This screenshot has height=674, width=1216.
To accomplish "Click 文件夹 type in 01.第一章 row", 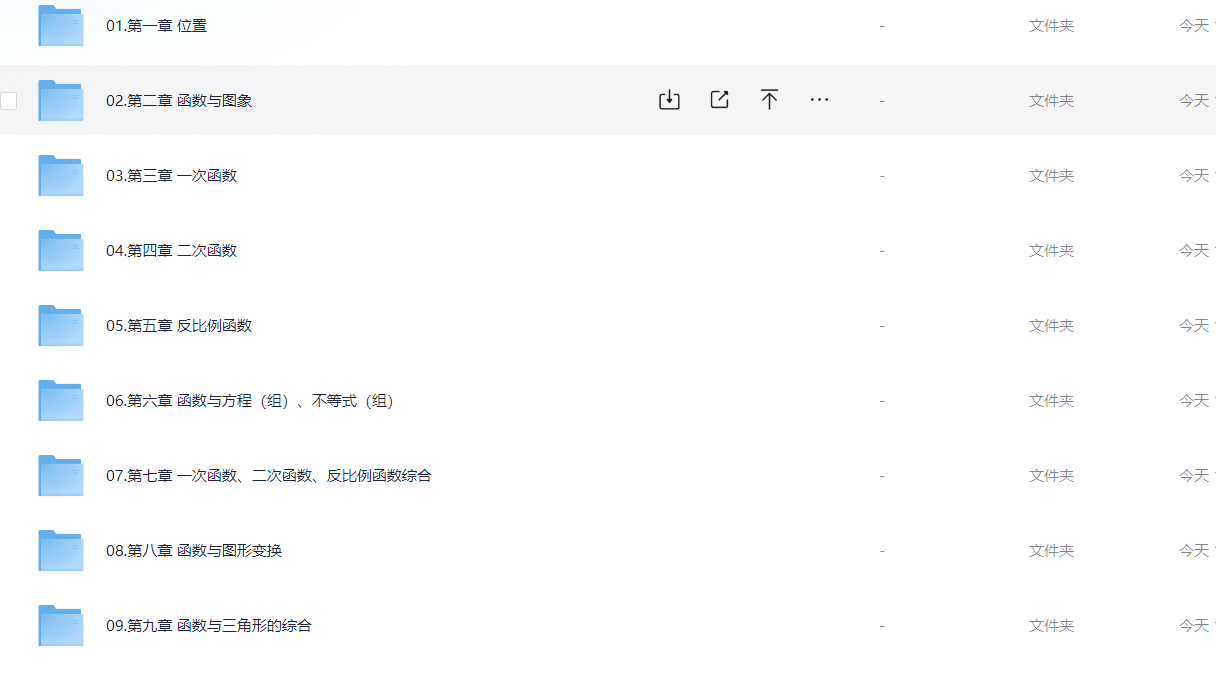I will [1052, 26].
